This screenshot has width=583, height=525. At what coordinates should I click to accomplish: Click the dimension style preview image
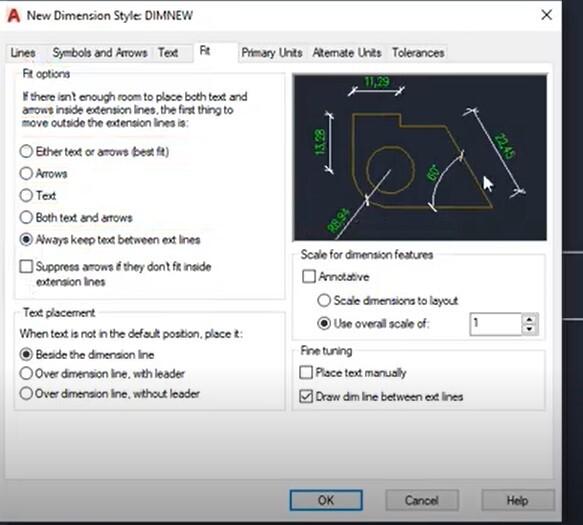(420, 157)
